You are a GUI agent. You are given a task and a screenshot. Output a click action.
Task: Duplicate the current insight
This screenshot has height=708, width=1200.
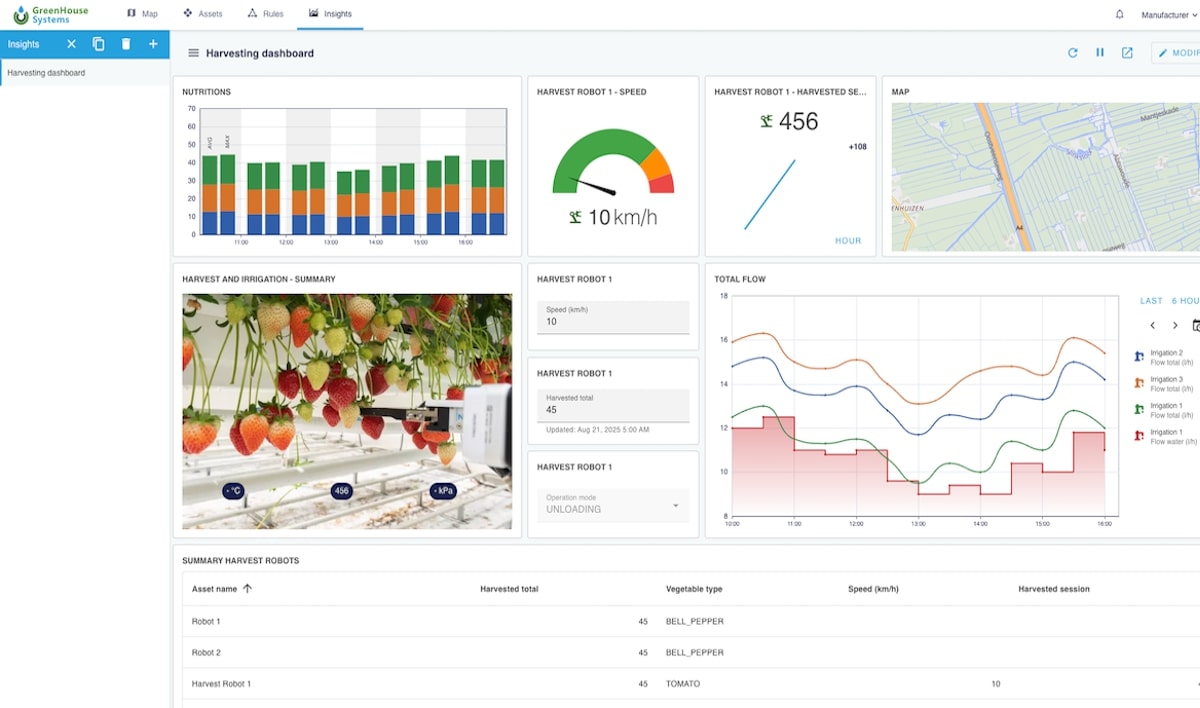tap(97, 44)
